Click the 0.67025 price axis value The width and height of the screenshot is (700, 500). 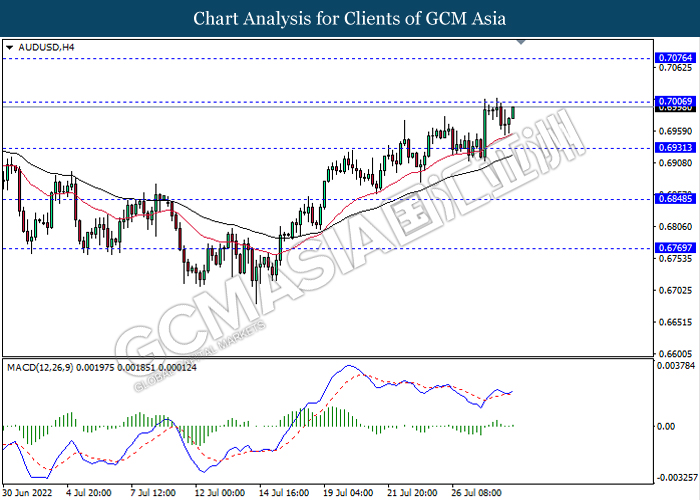[x=675, y=291]
